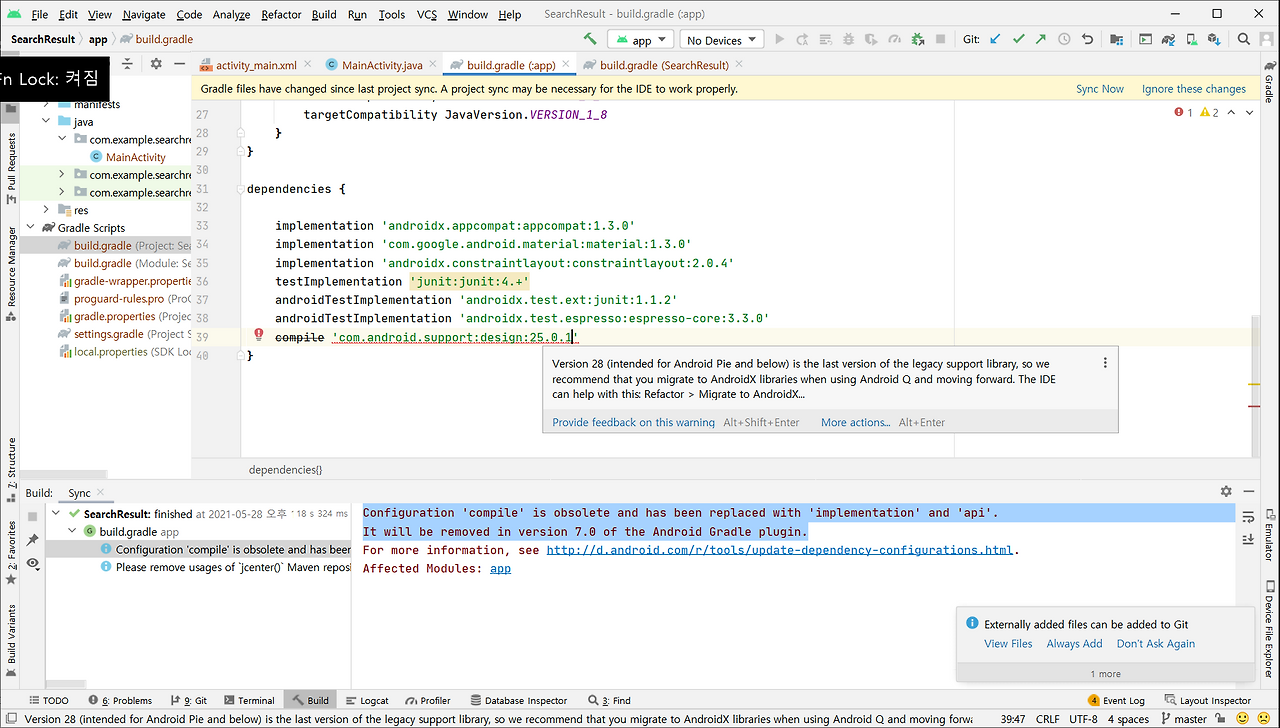
Task: Click View Files in Git notification
Action: point(1008,644)
